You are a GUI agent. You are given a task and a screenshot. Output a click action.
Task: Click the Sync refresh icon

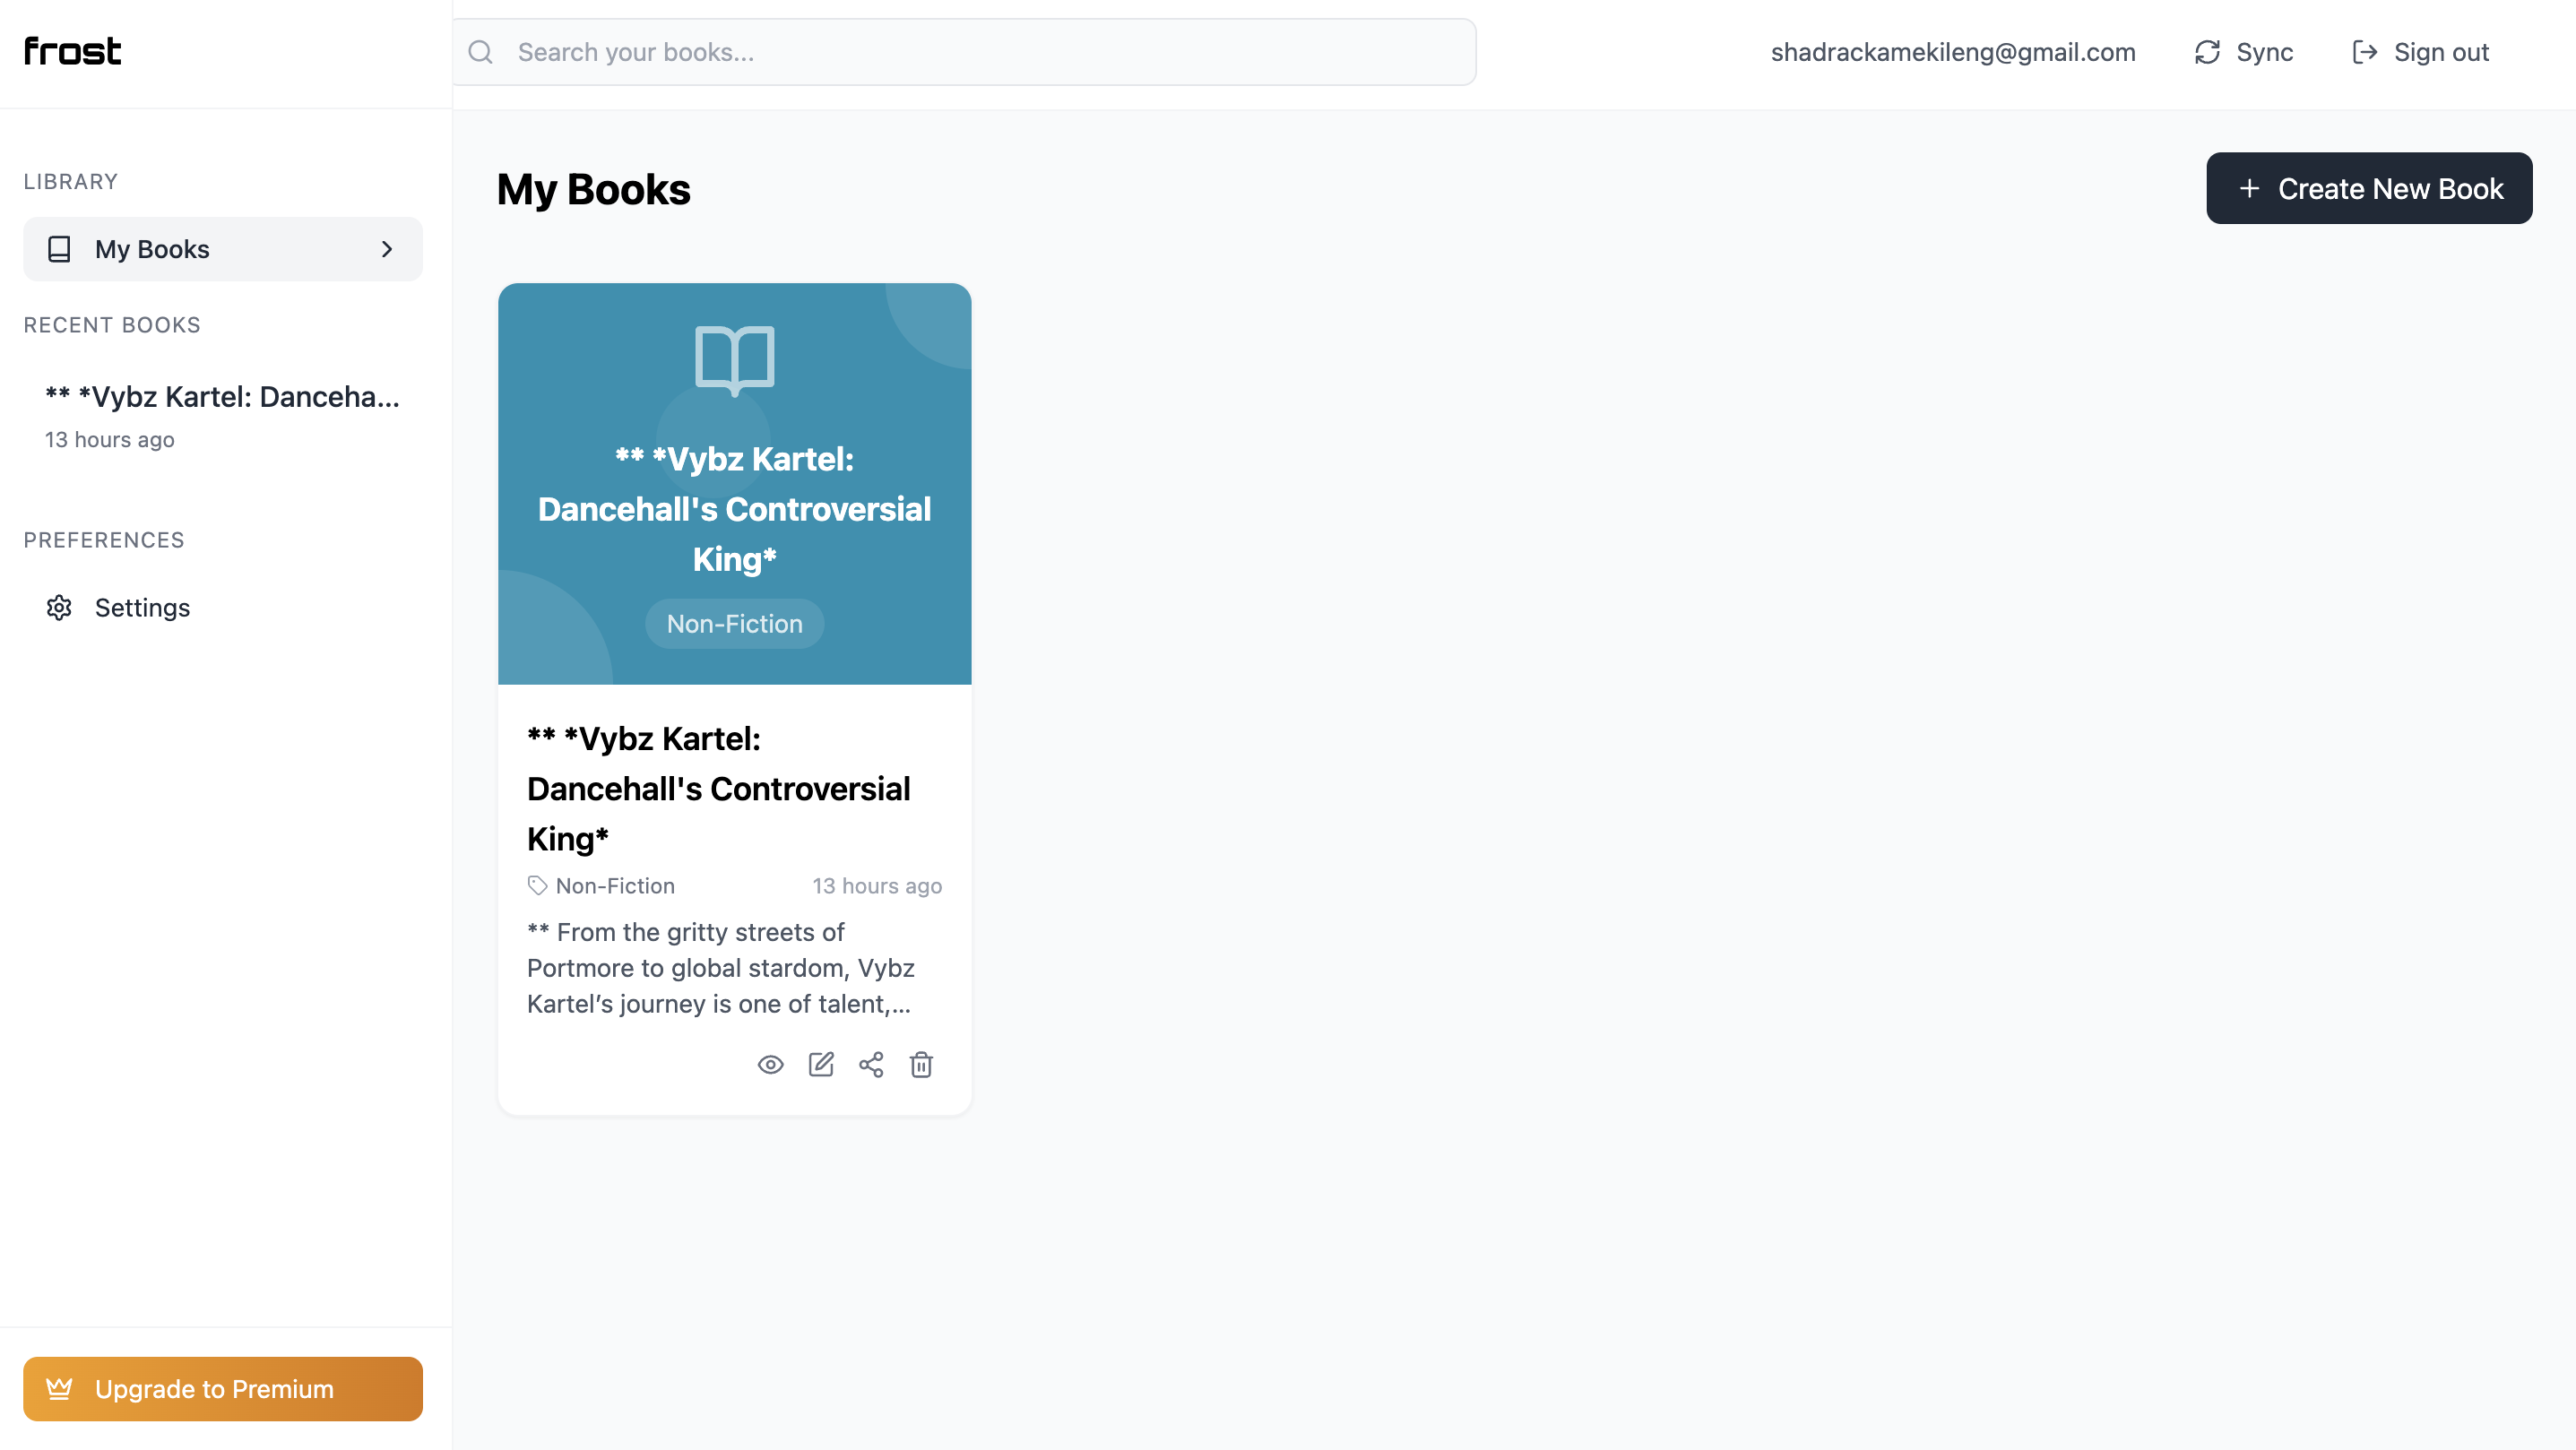pyautogui.click(x=2207, y=52)
